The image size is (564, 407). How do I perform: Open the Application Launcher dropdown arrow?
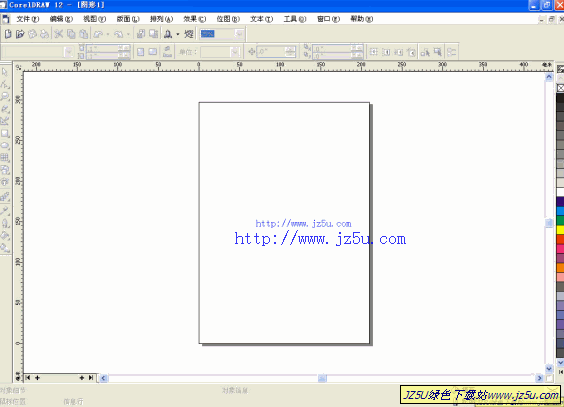(x=177, y=34)
